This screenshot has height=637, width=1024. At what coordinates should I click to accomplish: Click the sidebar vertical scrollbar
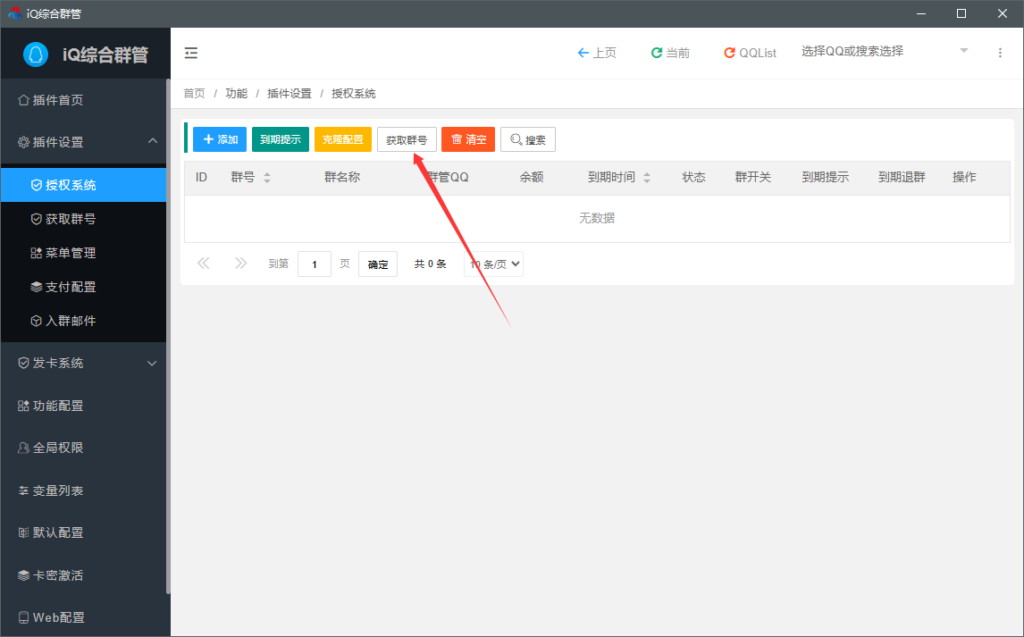coord(168,336)
